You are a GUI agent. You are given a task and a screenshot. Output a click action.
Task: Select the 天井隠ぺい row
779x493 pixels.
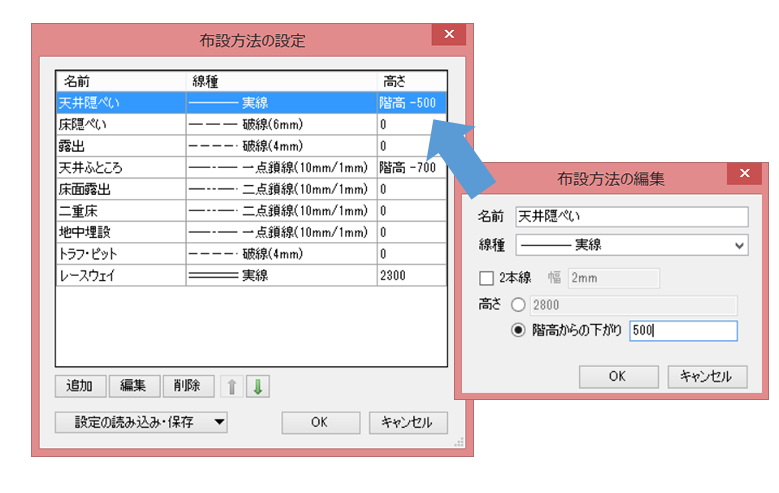(251, 103)
